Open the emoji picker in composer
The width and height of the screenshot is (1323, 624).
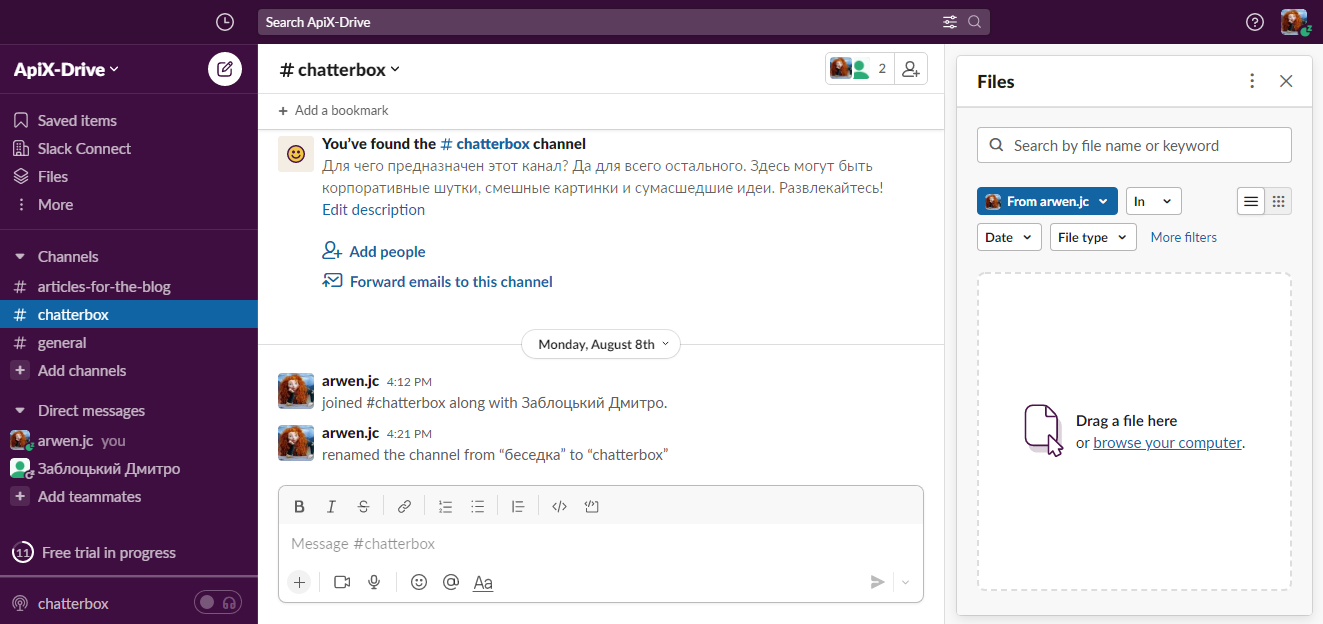coord(419,582)
